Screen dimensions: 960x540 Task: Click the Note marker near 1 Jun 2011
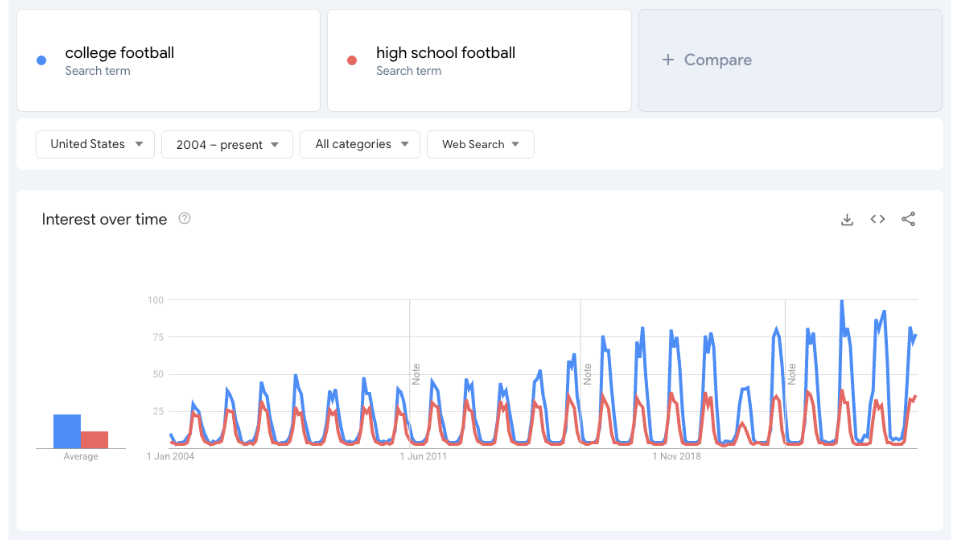point(416,374)
